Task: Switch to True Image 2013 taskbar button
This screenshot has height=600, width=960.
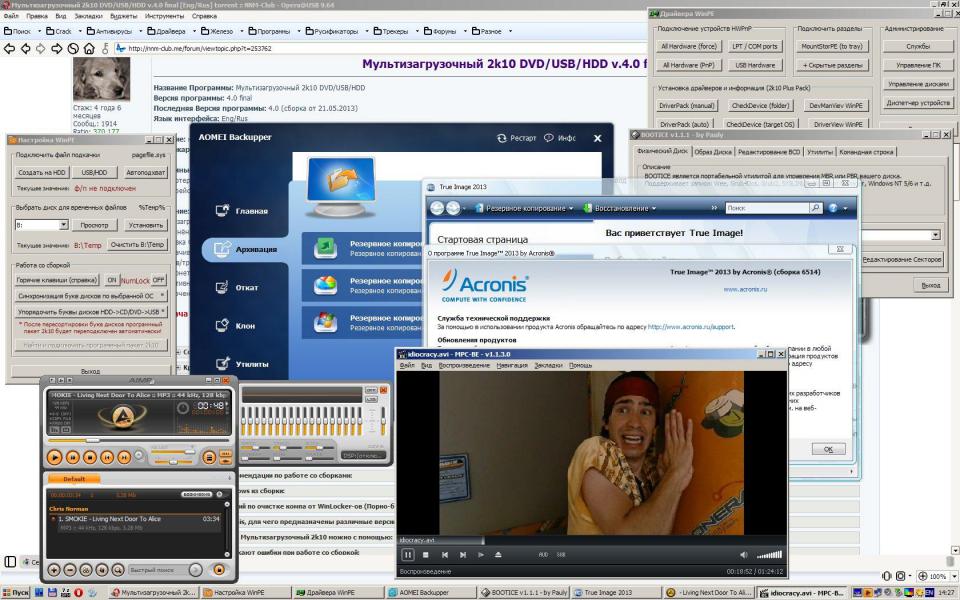Action: pyautogui.click(x=615, y=592)
